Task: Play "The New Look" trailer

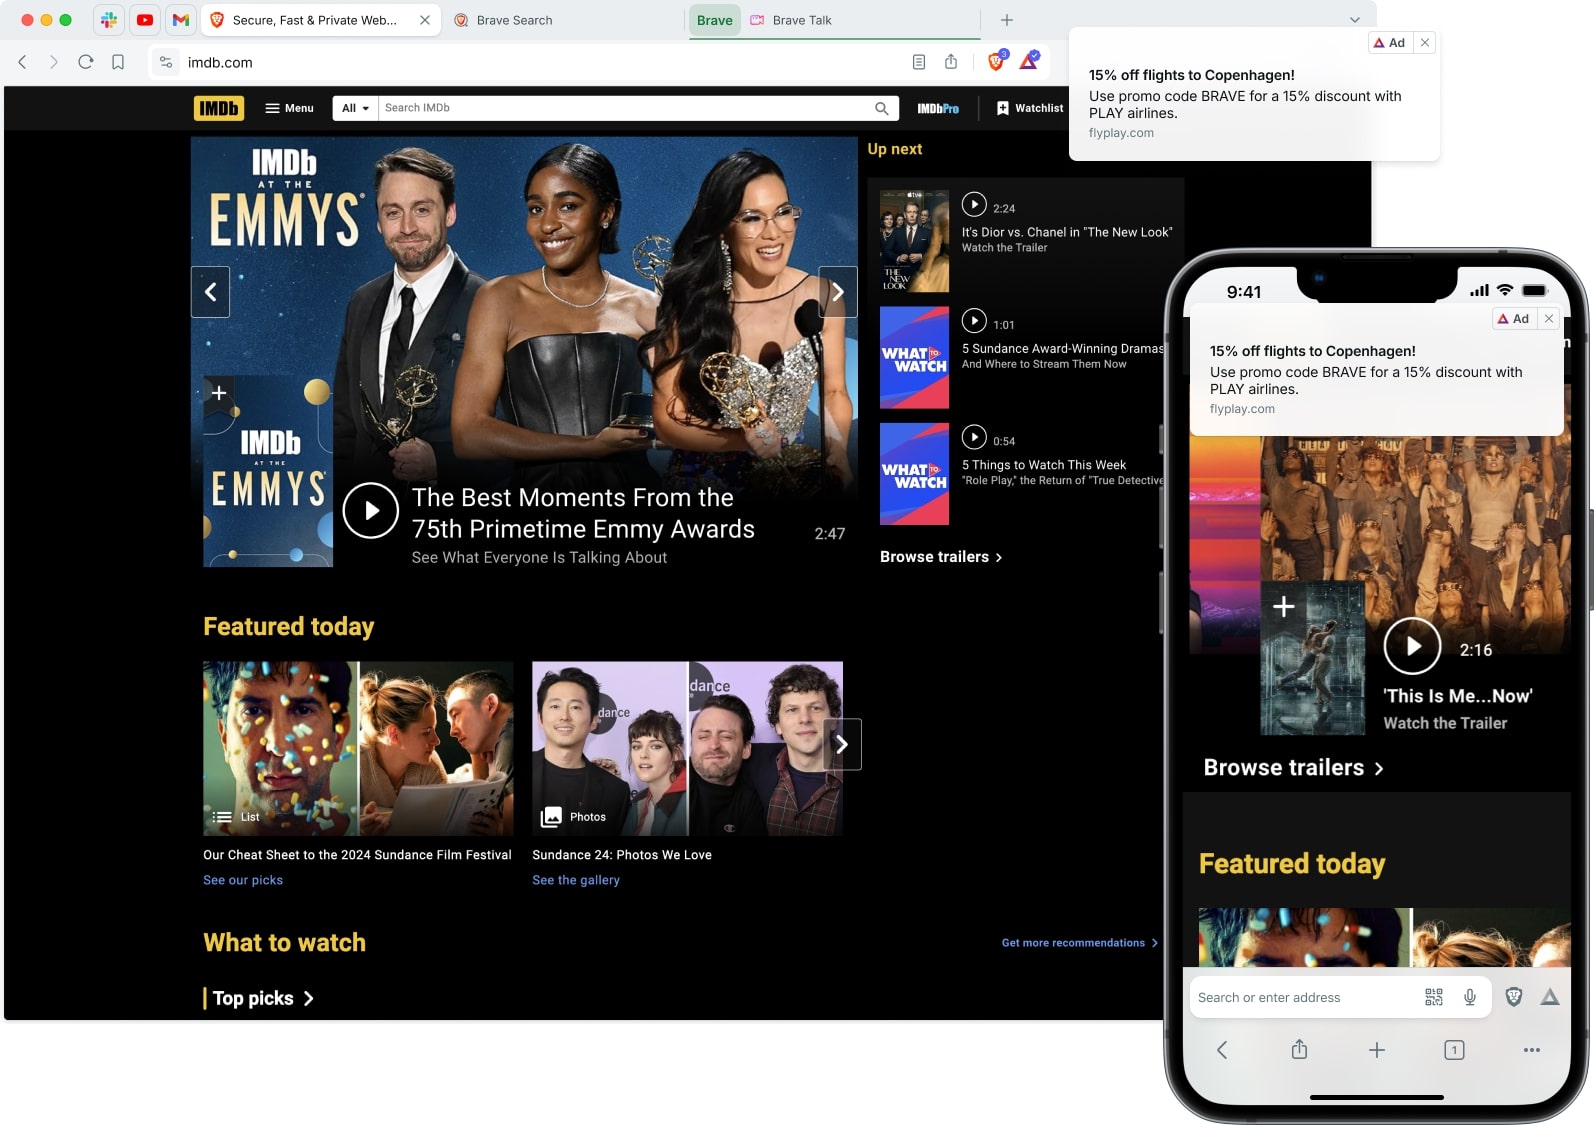Action: [x=974, y=205]
